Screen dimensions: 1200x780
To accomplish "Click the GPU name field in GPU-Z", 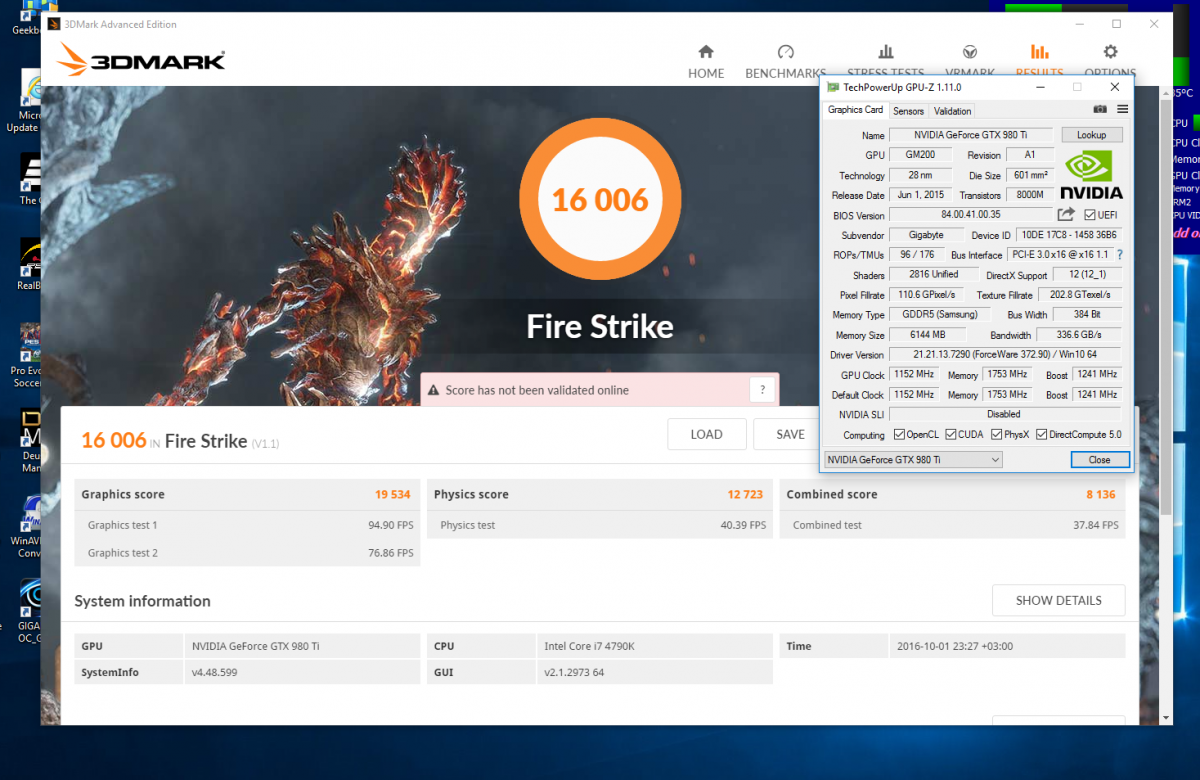I will 972,135.
